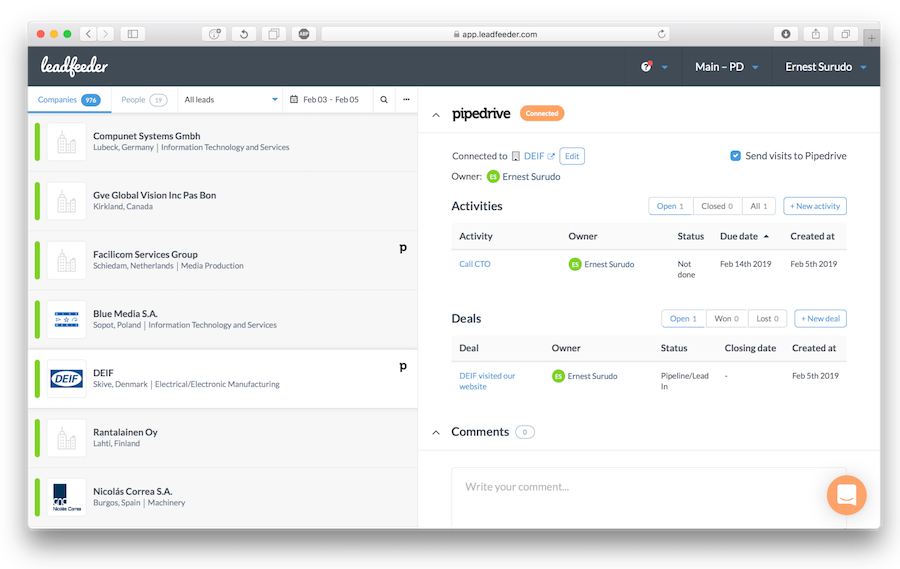The image size is (900, 569).
Task: Open the chat bubble support widget
Action: click(846, 495)
